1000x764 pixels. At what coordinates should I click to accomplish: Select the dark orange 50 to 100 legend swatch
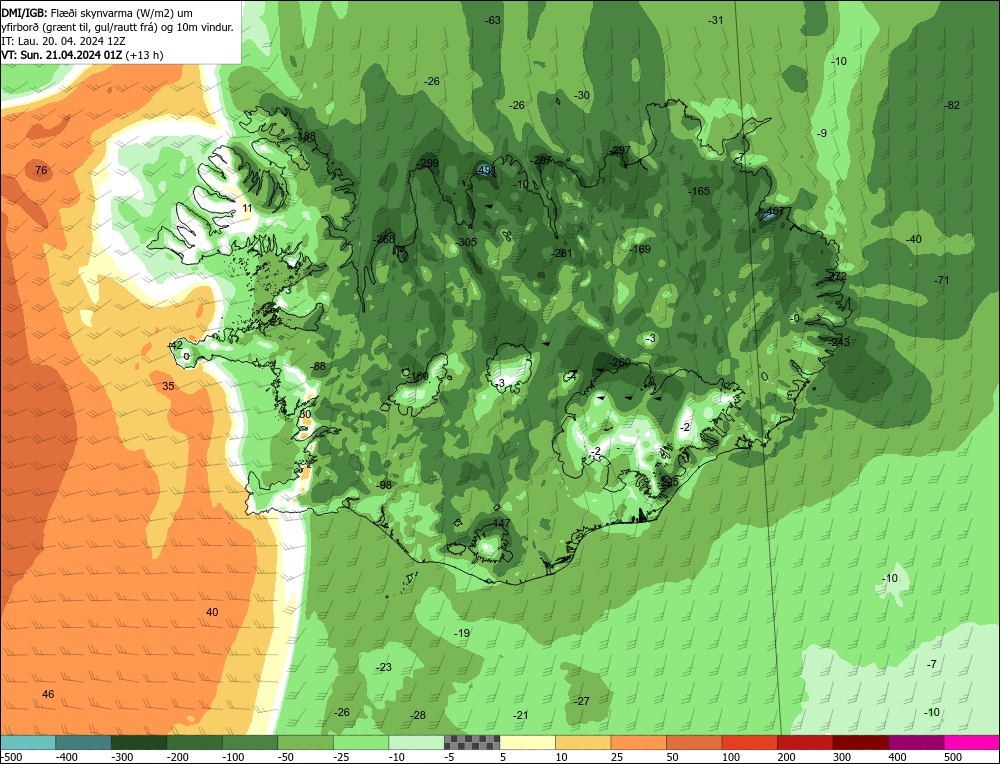694,742
